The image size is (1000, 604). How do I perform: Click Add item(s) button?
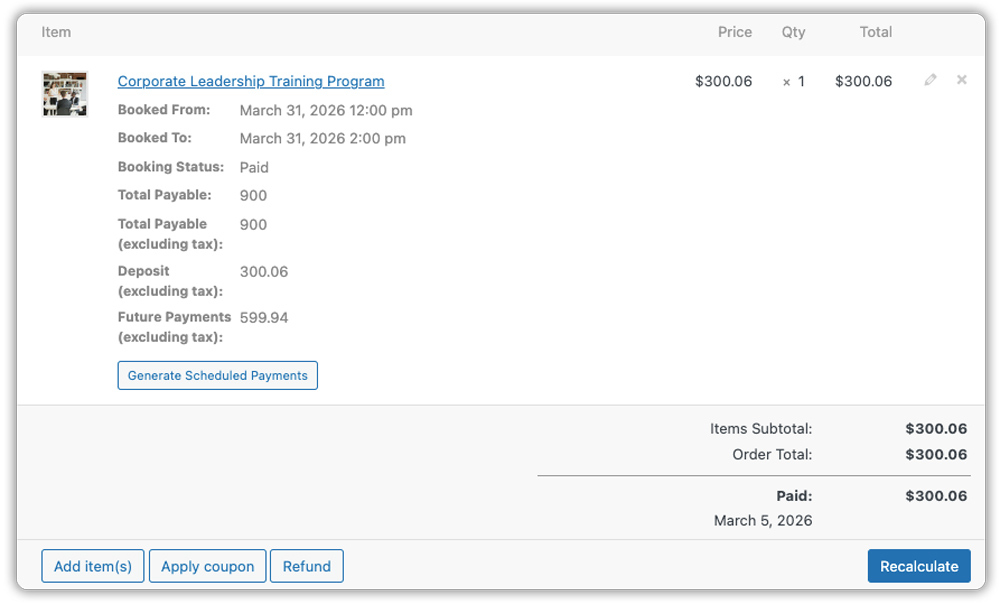(x=93, y=566)
